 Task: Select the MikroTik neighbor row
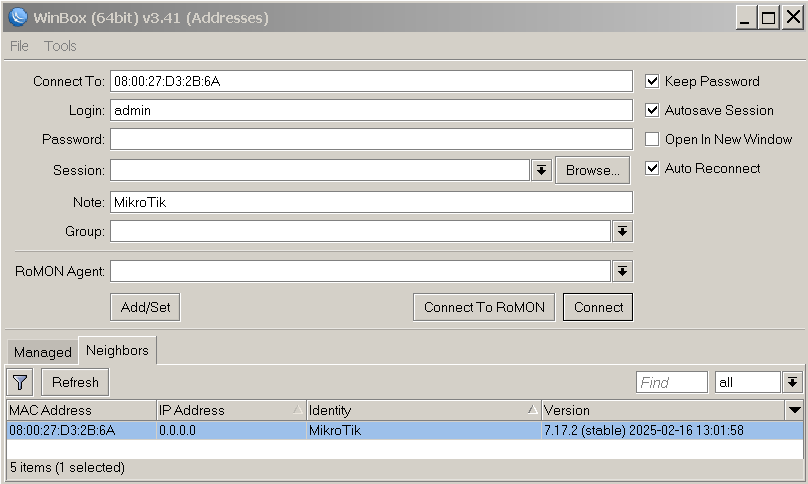pyautogui.click(x=334, y=431)
